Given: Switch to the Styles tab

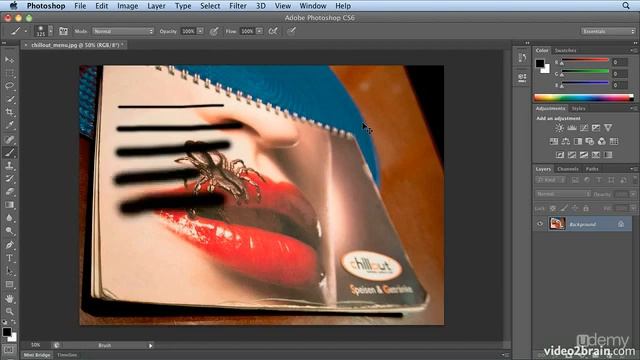Looking at the screenshot, I should pos(578,108).
